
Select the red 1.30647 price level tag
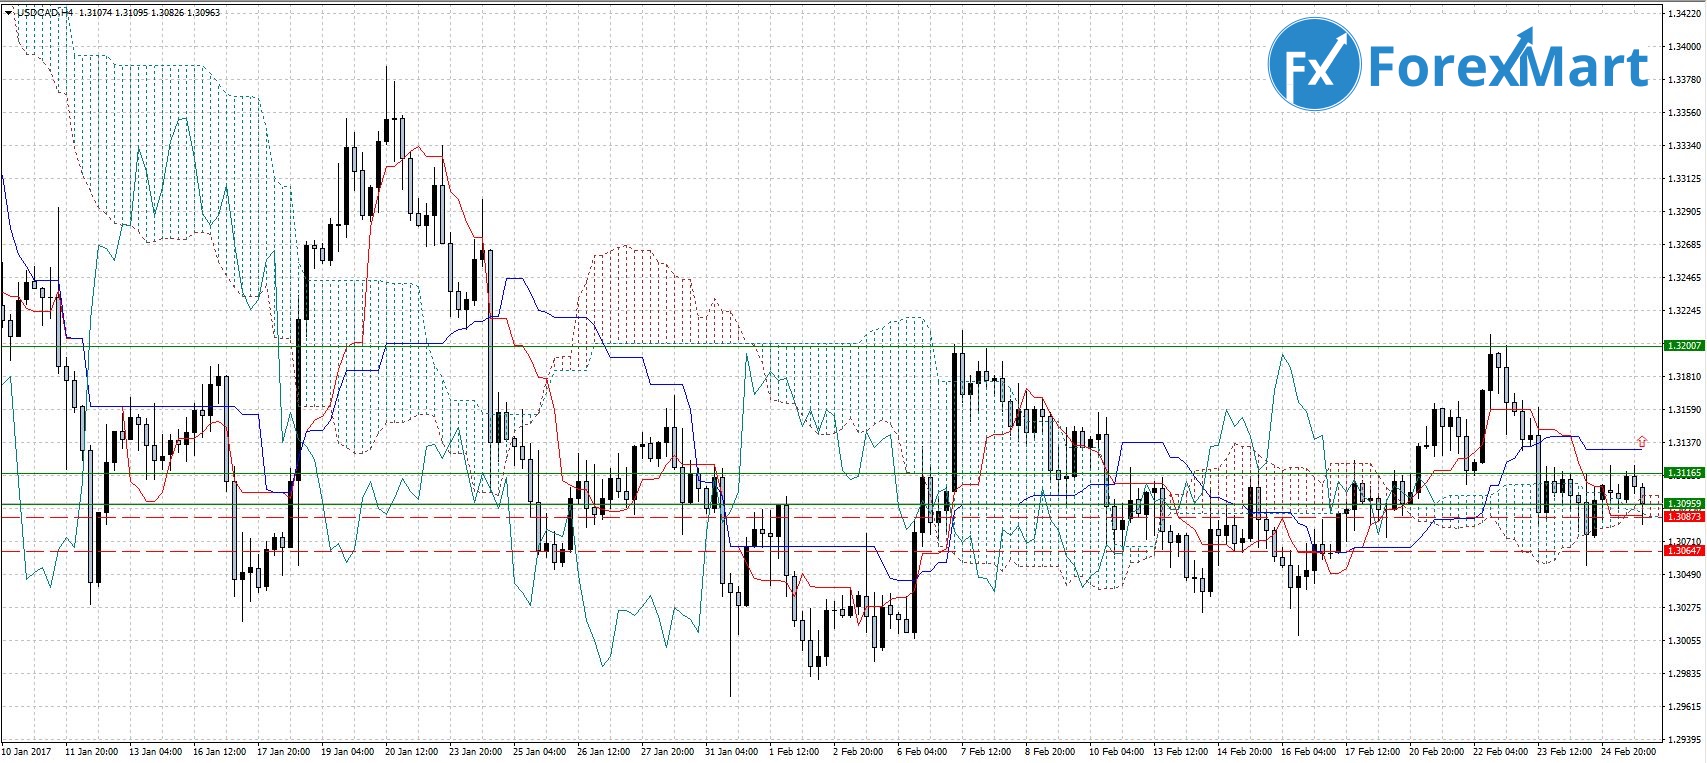tap(1683, 551)
